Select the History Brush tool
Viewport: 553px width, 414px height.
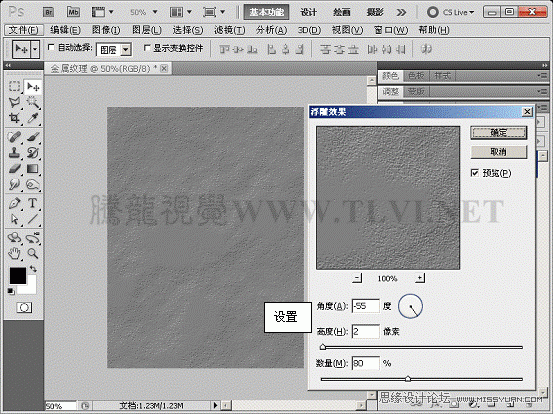click(33, 153)
